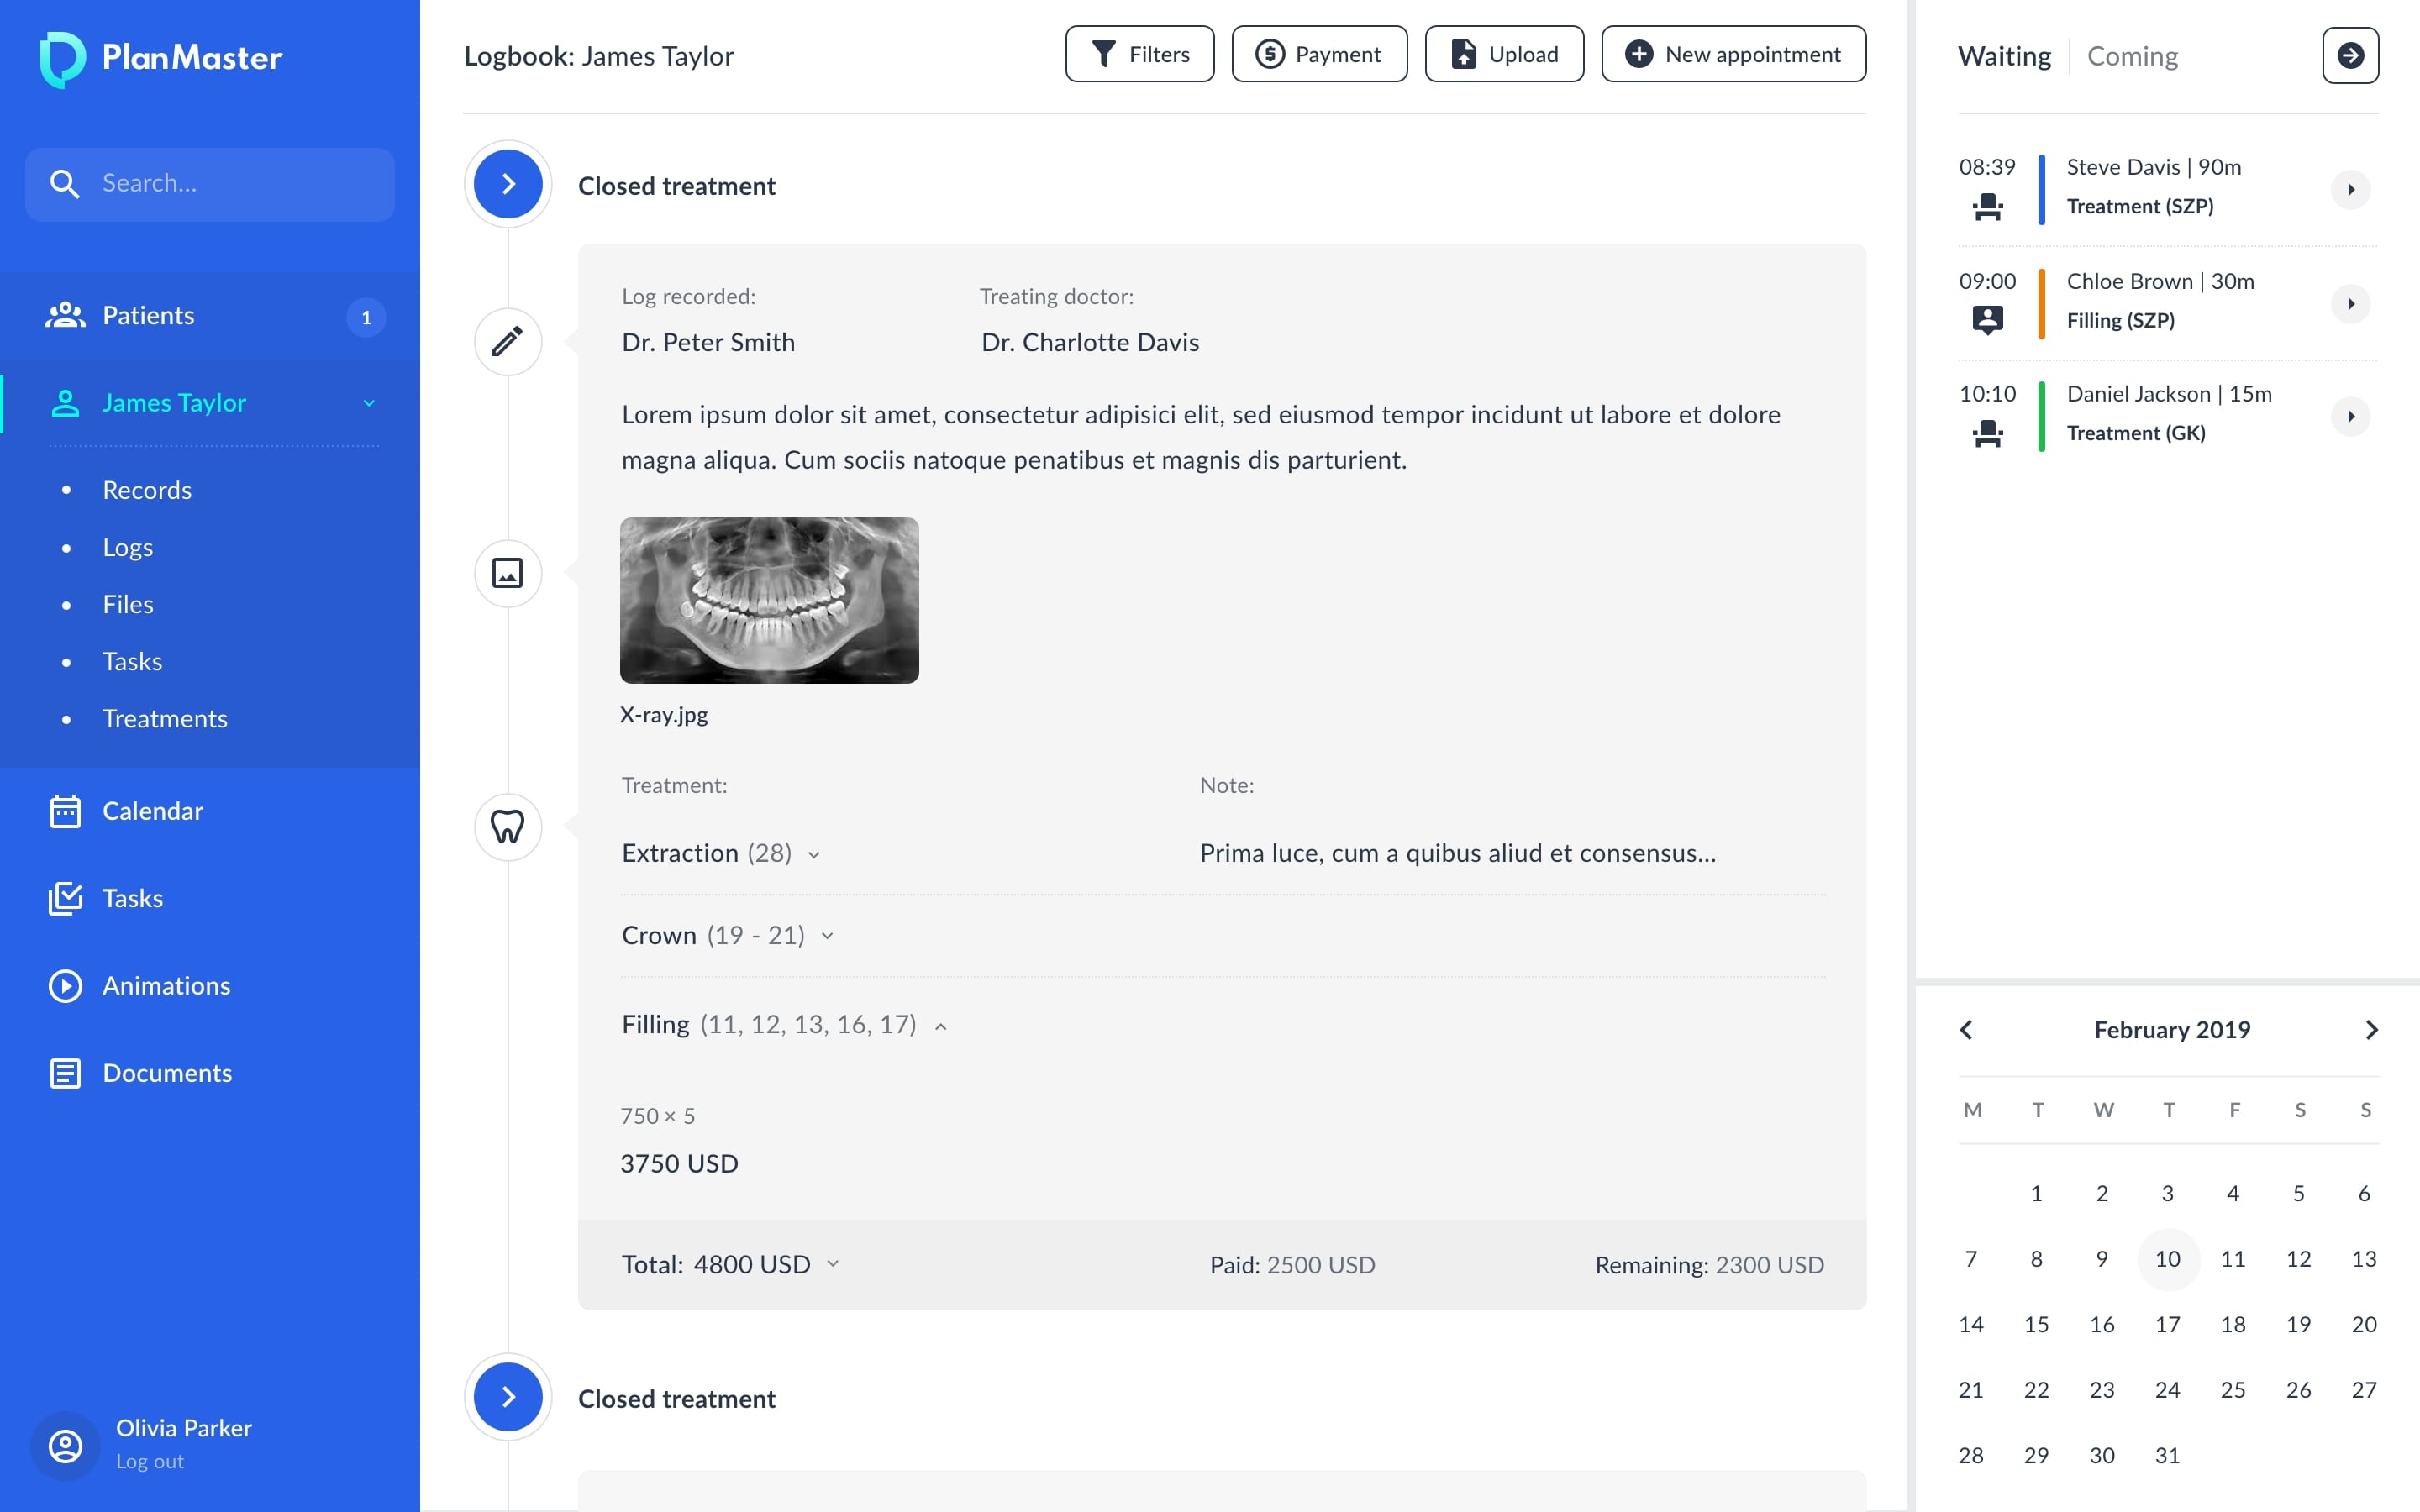Image resolution: width=2420 pixels, height=1512 pixels.
Task: Open the X-ray.jpg thumbnail
Action: (x=769, y=600)
